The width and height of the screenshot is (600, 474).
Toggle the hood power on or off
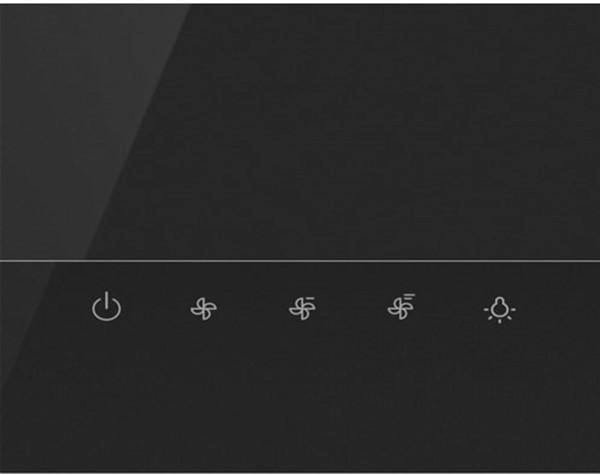point(106,306)
